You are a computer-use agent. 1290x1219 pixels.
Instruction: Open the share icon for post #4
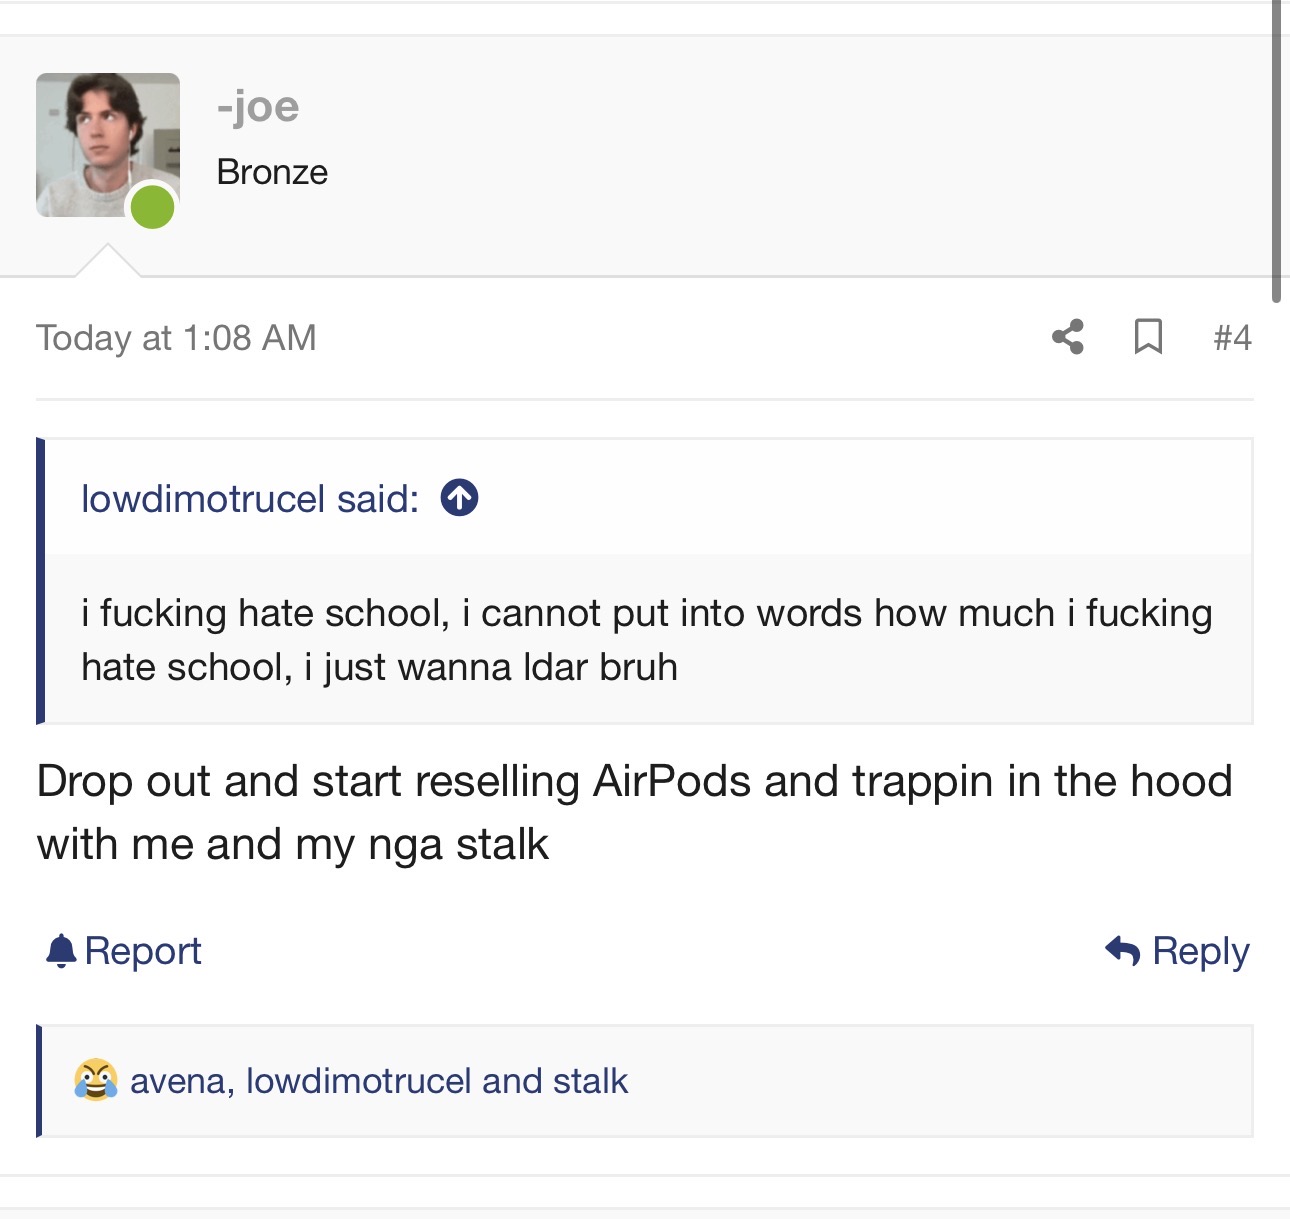click(1068, 337)
